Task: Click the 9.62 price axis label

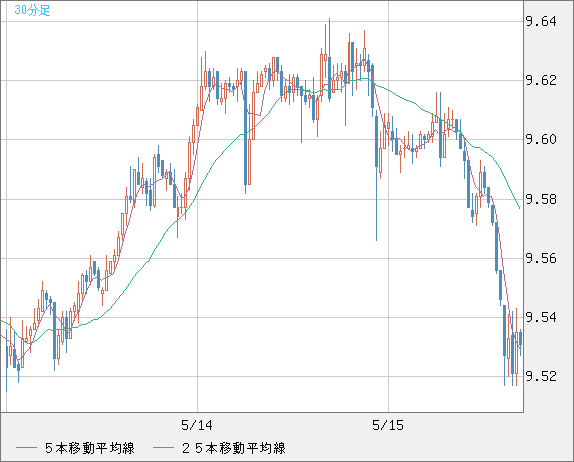Action: (x=541, y=80)
